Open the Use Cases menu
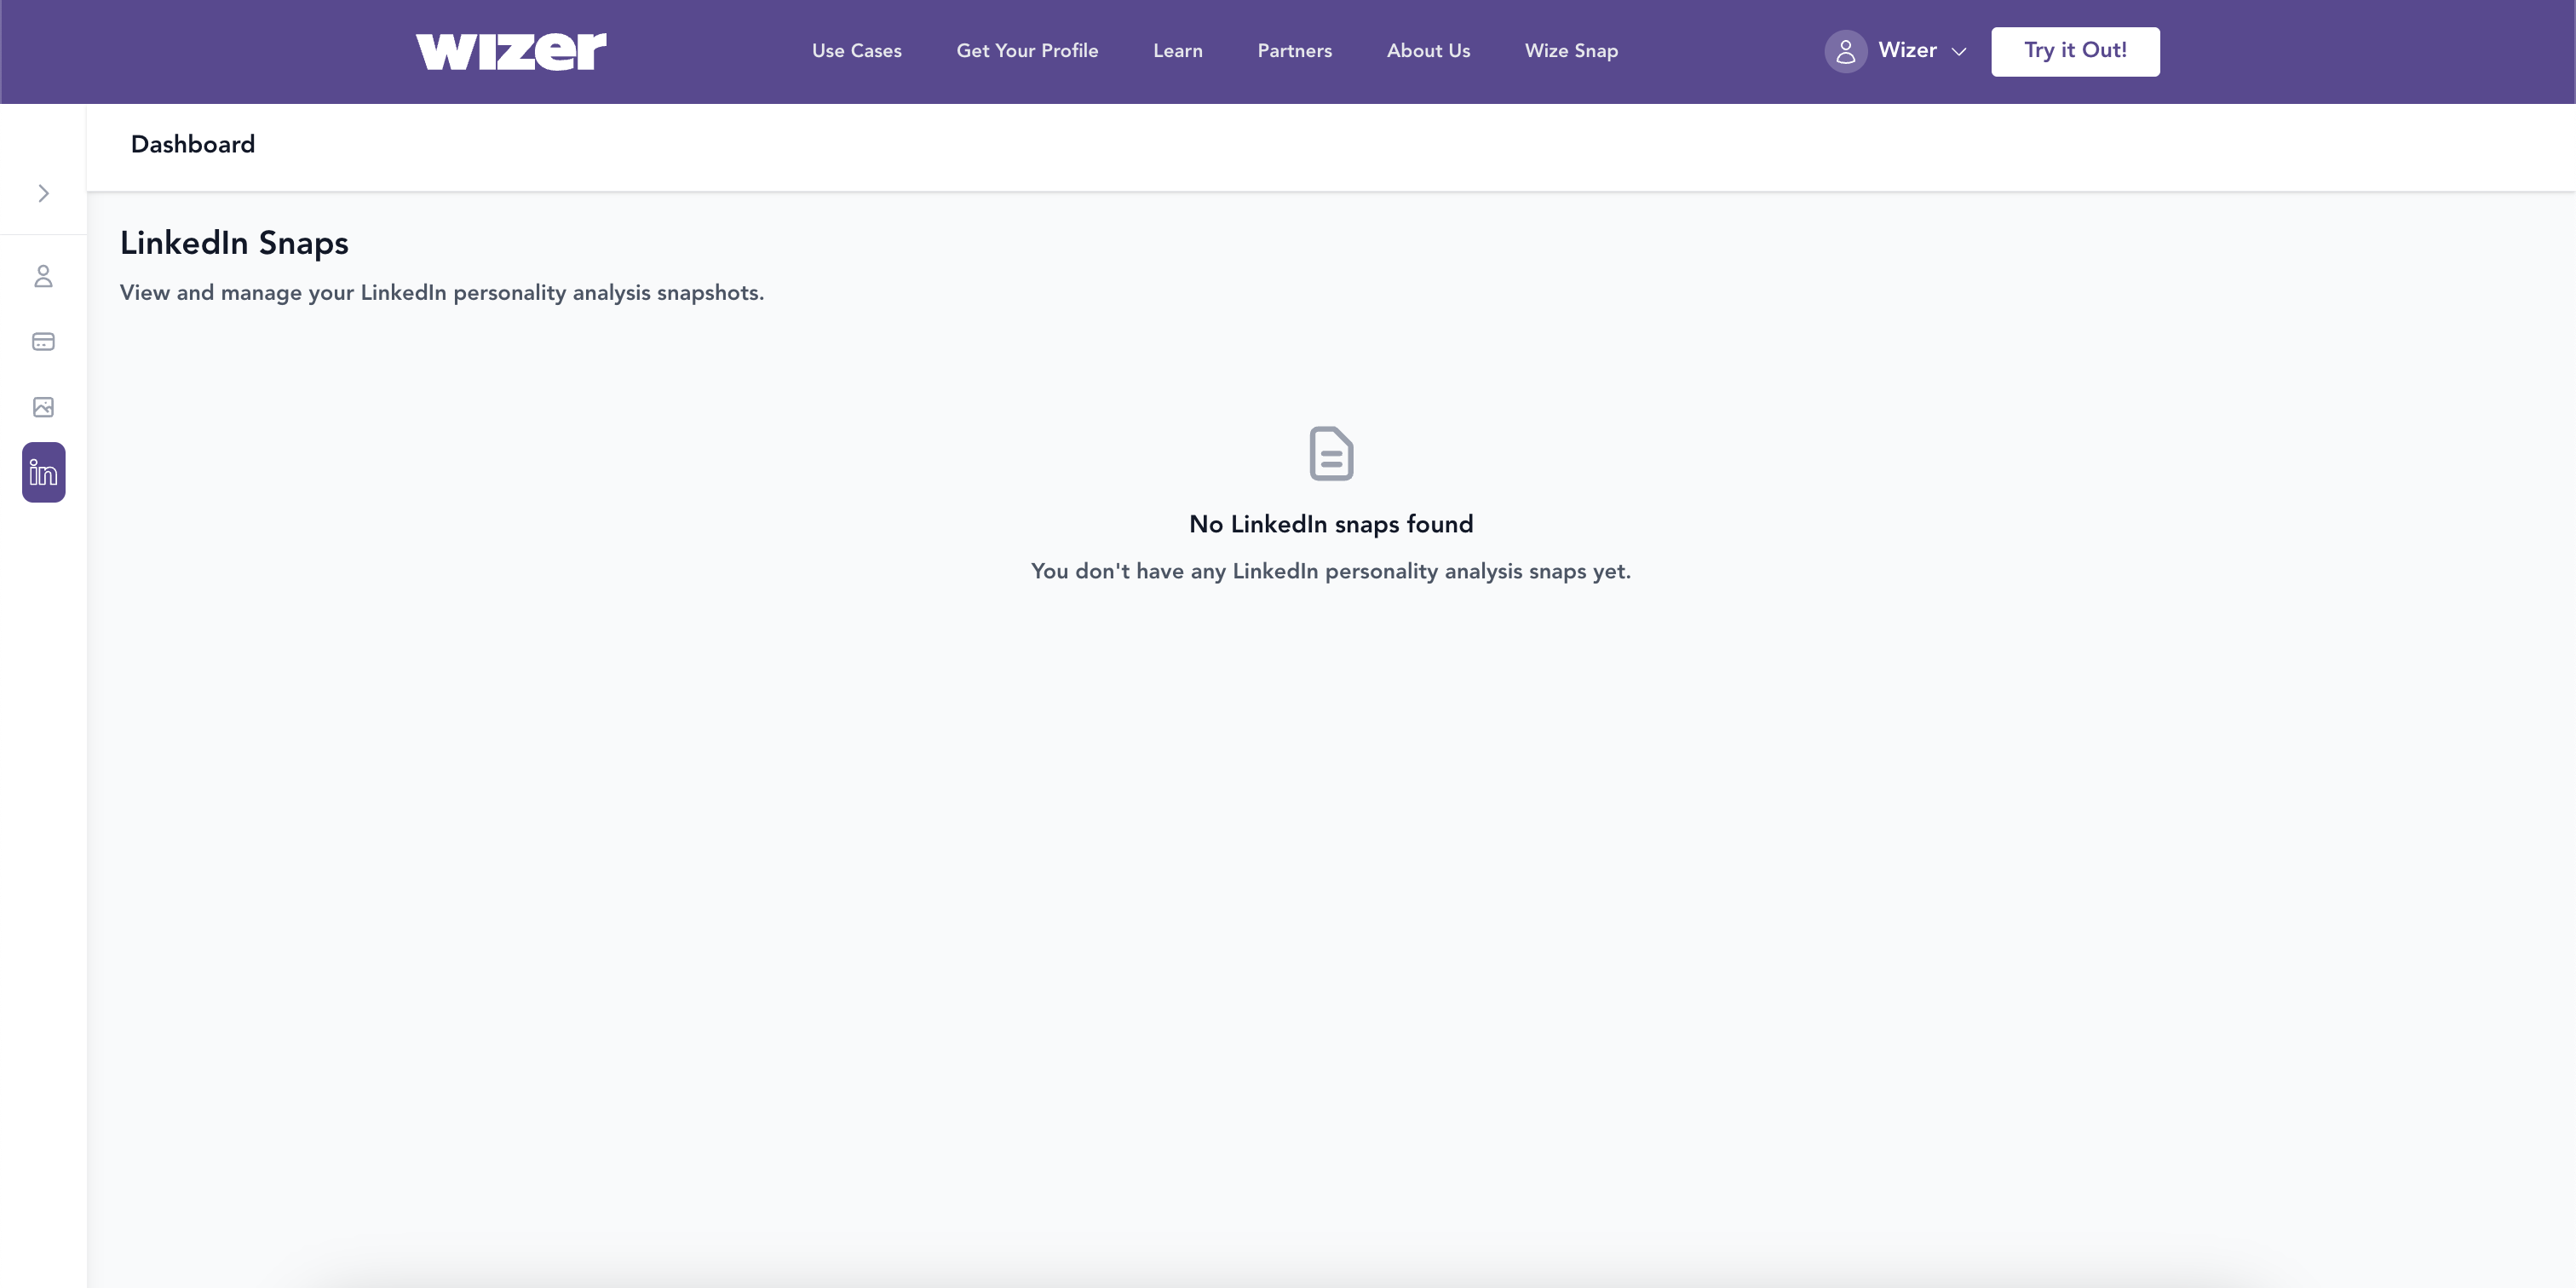This screenshot has width=2576, height=1288. click(856, 51)
